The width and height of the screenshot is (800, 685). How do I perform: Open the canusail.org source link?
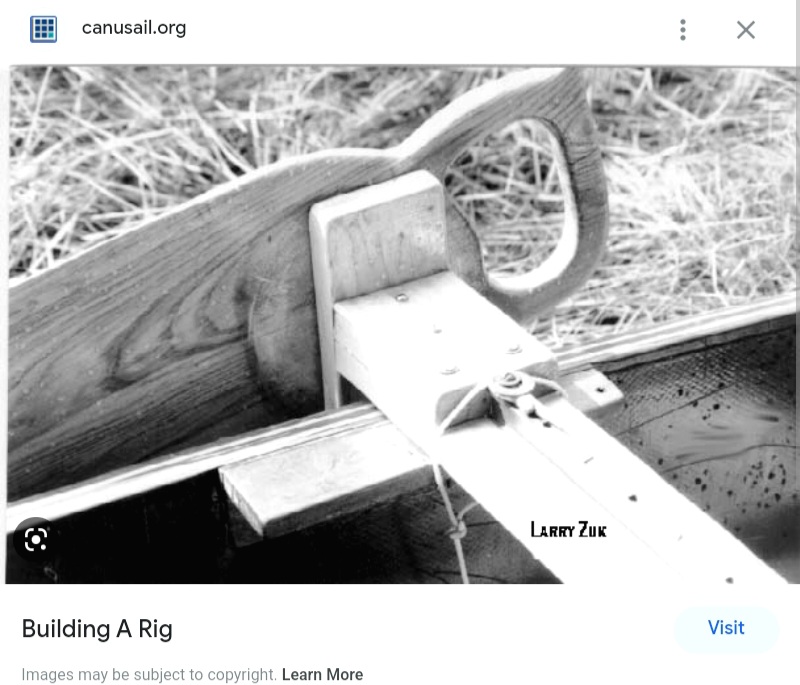pos(134,28)
